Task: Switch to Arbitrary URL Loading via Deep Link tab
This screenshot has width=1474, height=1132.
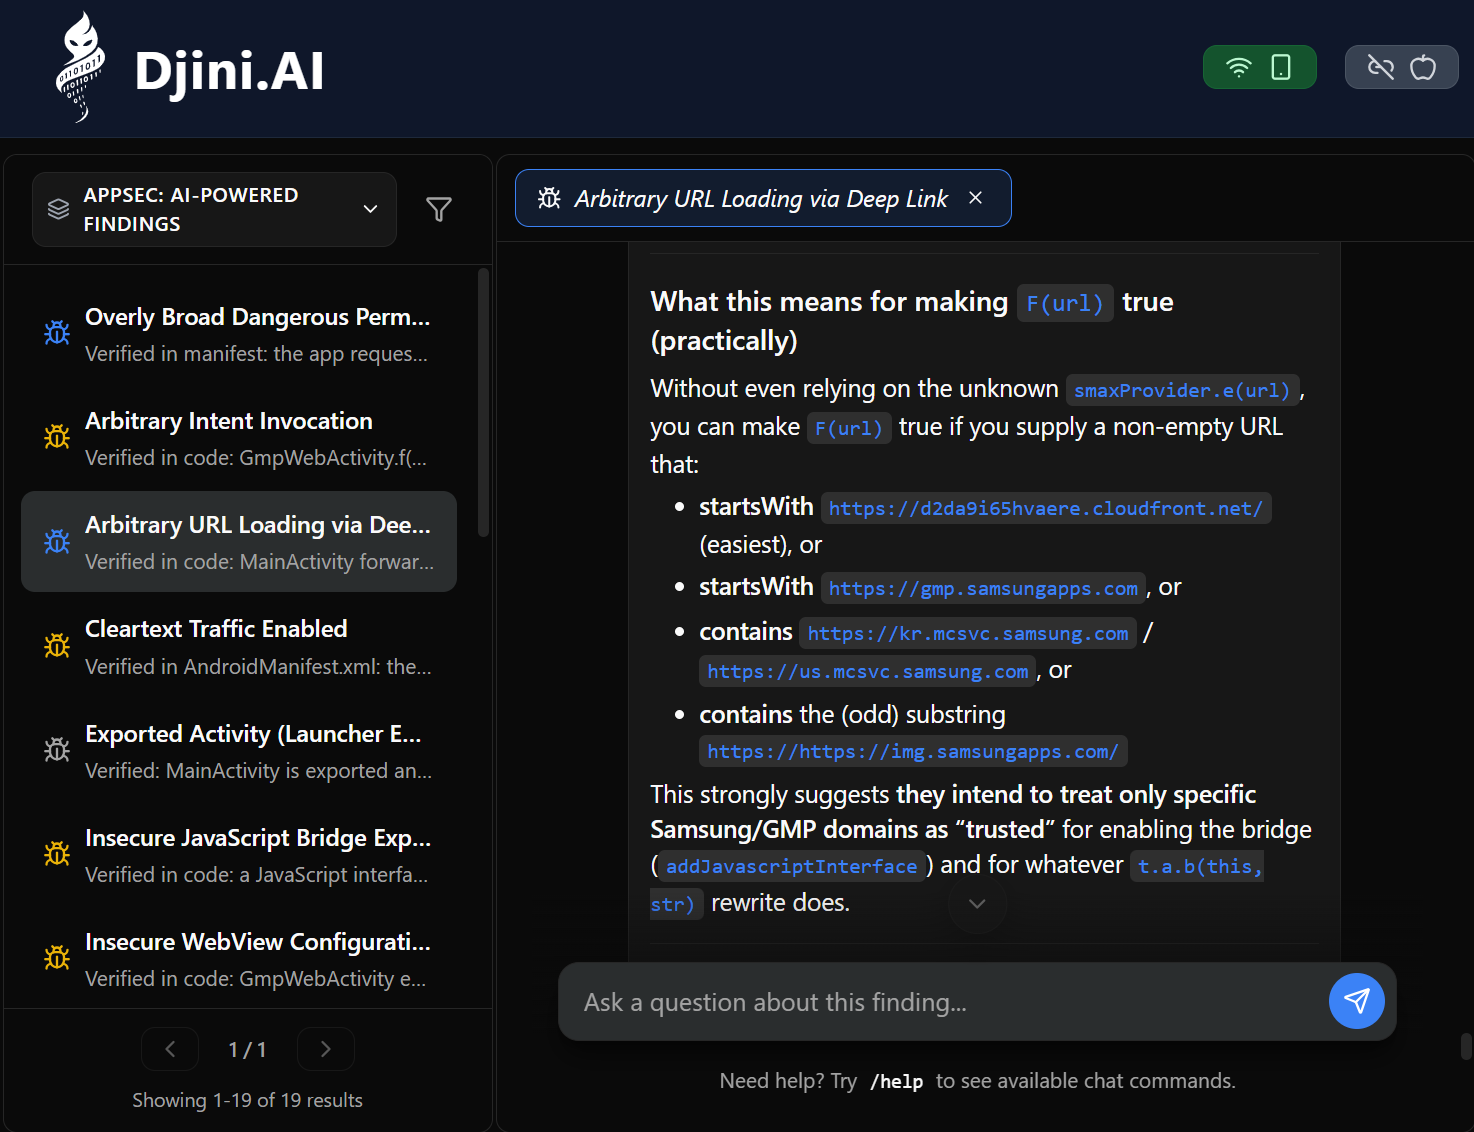Action: tap(763, 198)
